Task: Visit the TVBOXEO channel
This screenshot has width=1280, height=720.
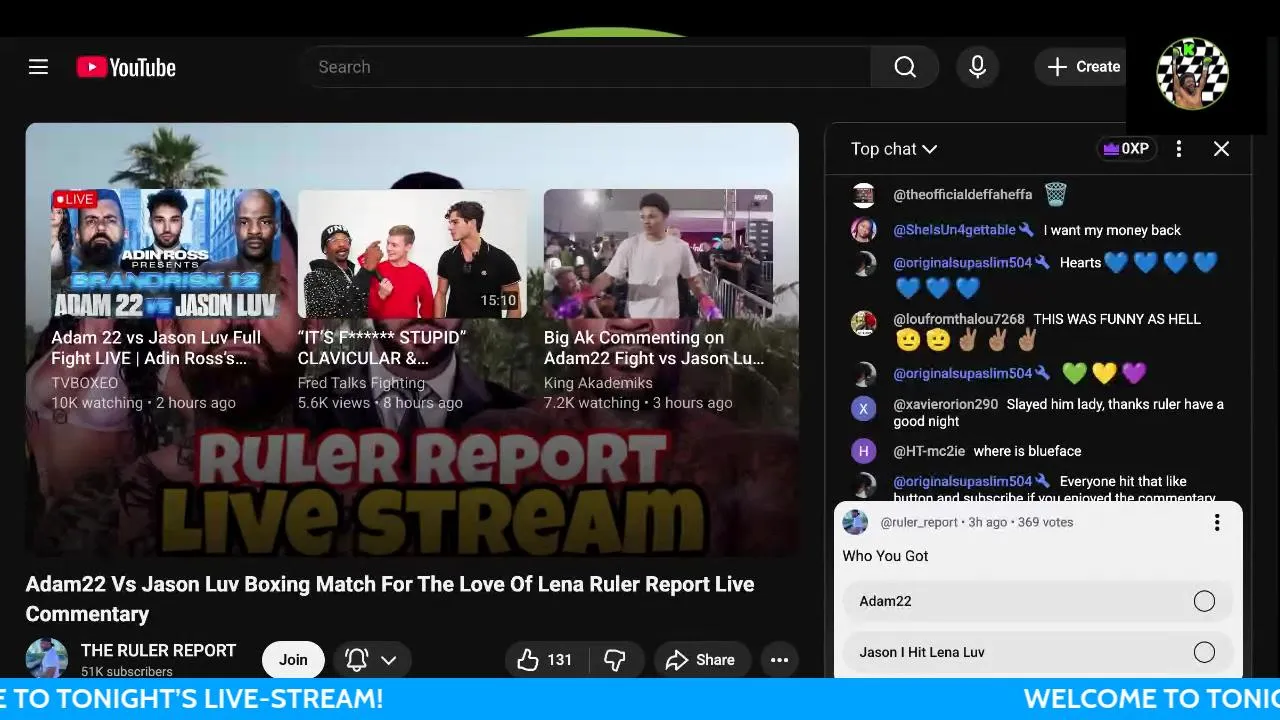Action: 85,383
